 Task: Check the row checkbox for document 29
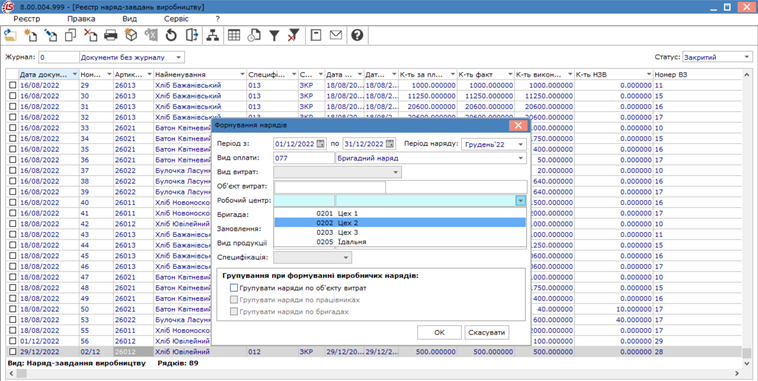[13, 85]
